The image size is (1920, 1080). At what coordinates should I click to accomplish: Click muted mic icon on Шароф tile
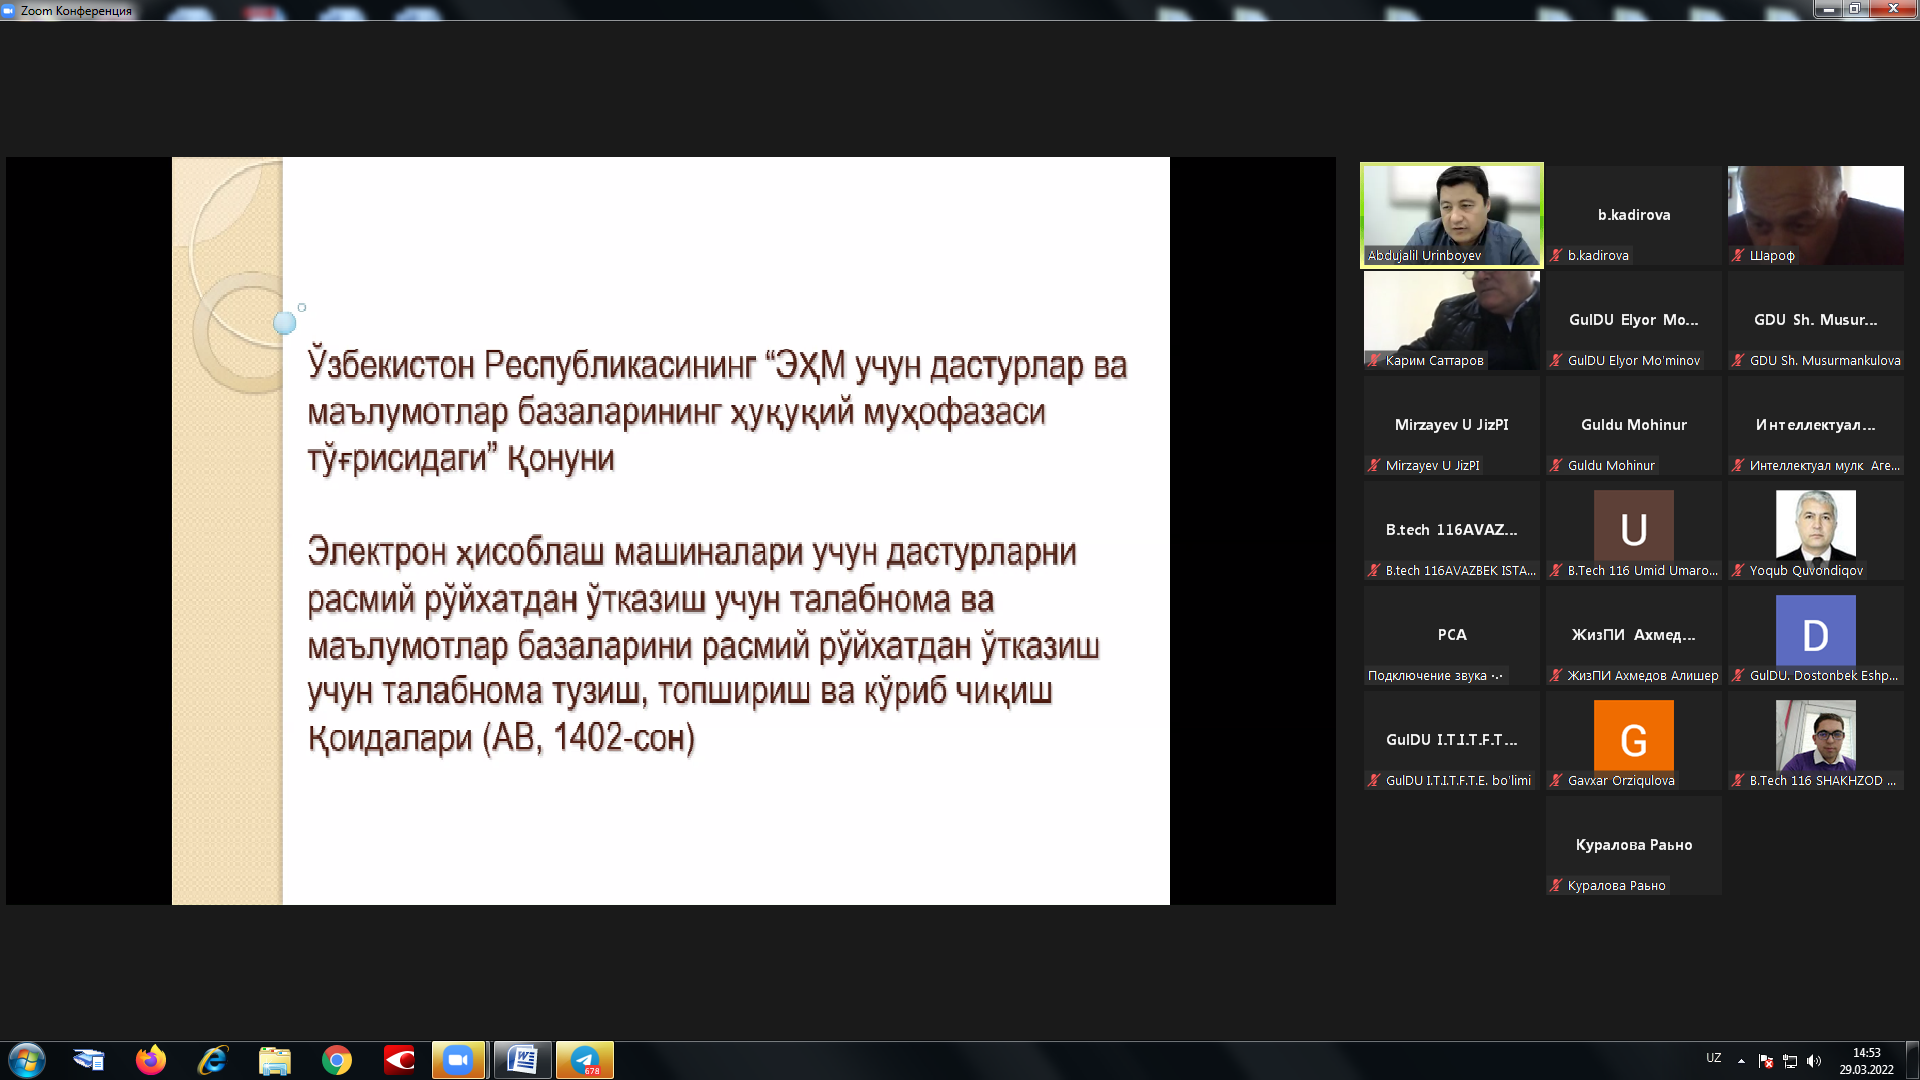click(1738, 256)
